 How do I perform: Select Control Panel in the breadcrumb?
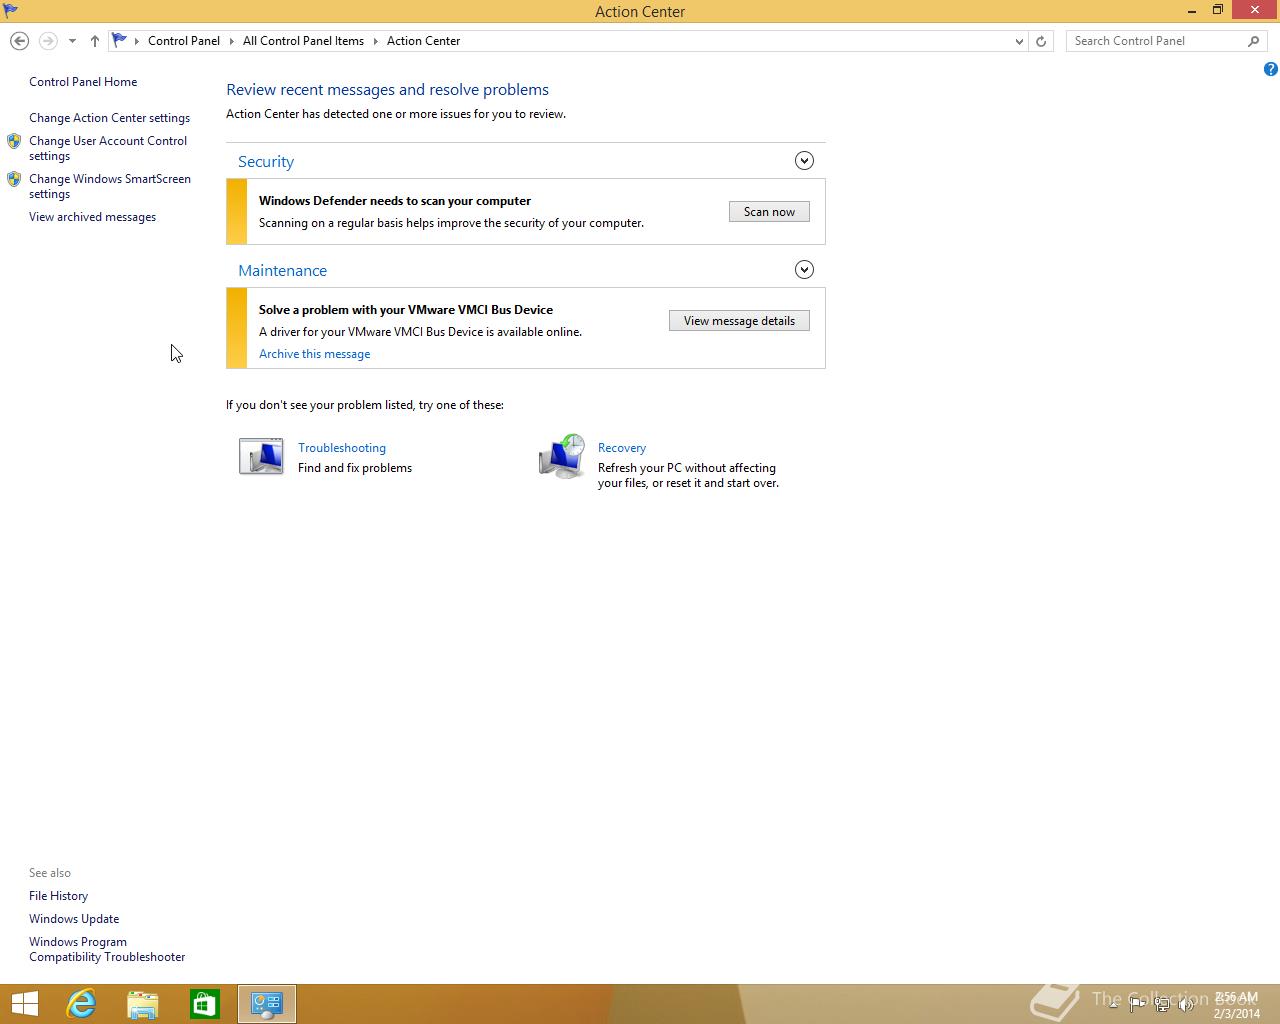coord(184,41)
